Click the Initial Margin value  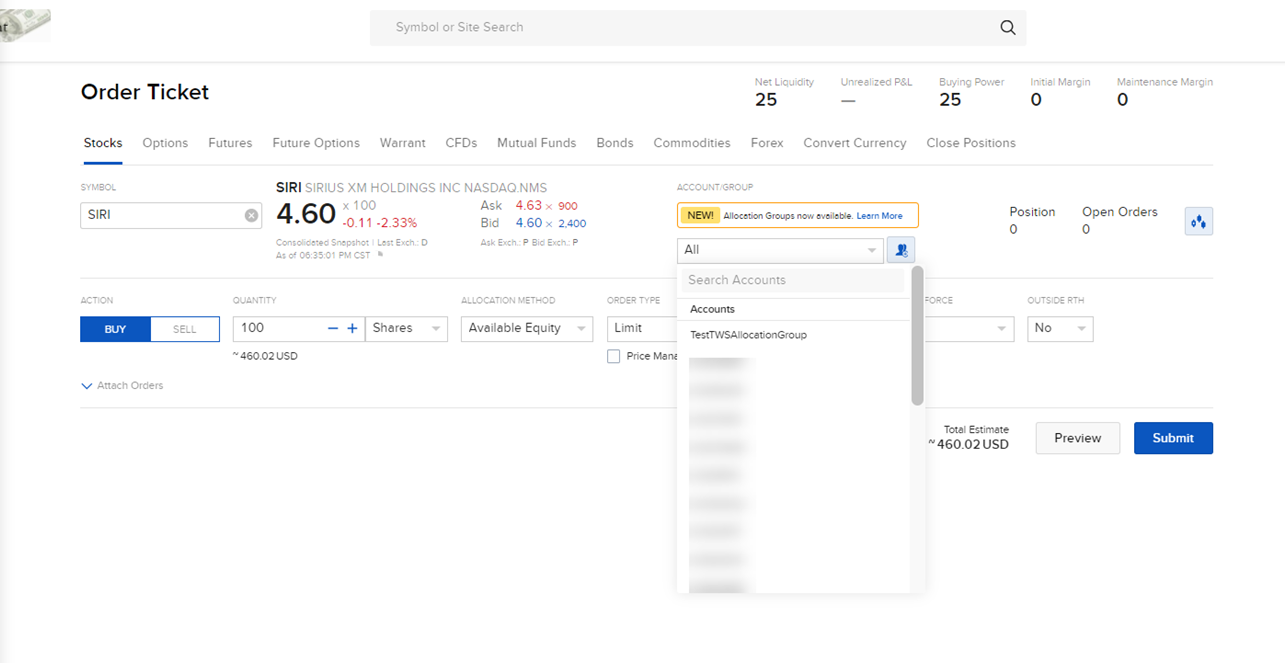click(1036, 100)
